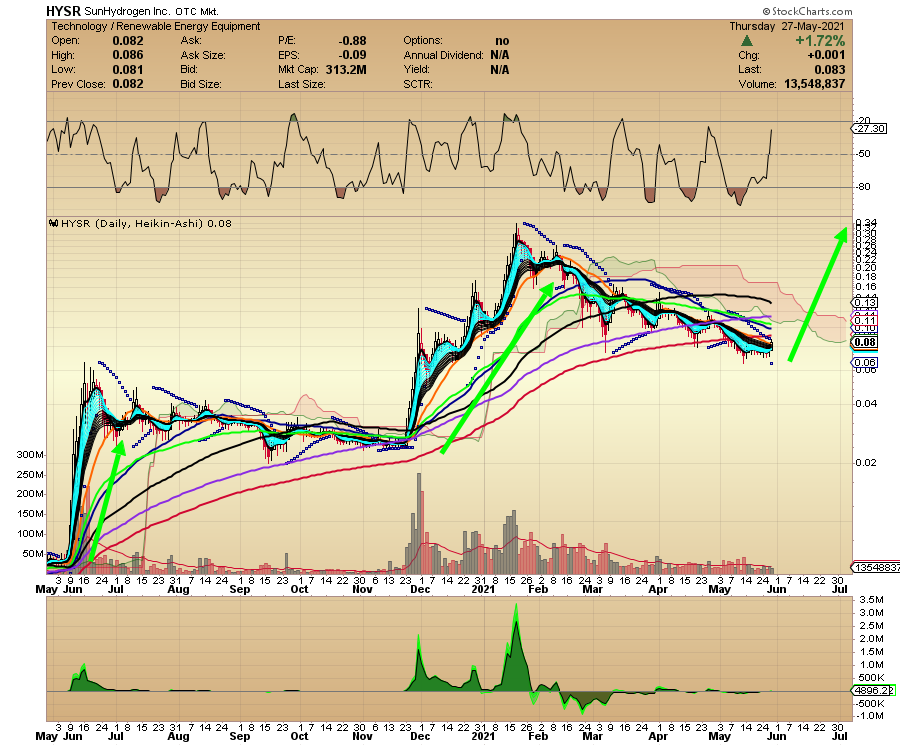Click the Volume value 13,548,837

coord(814,84)
